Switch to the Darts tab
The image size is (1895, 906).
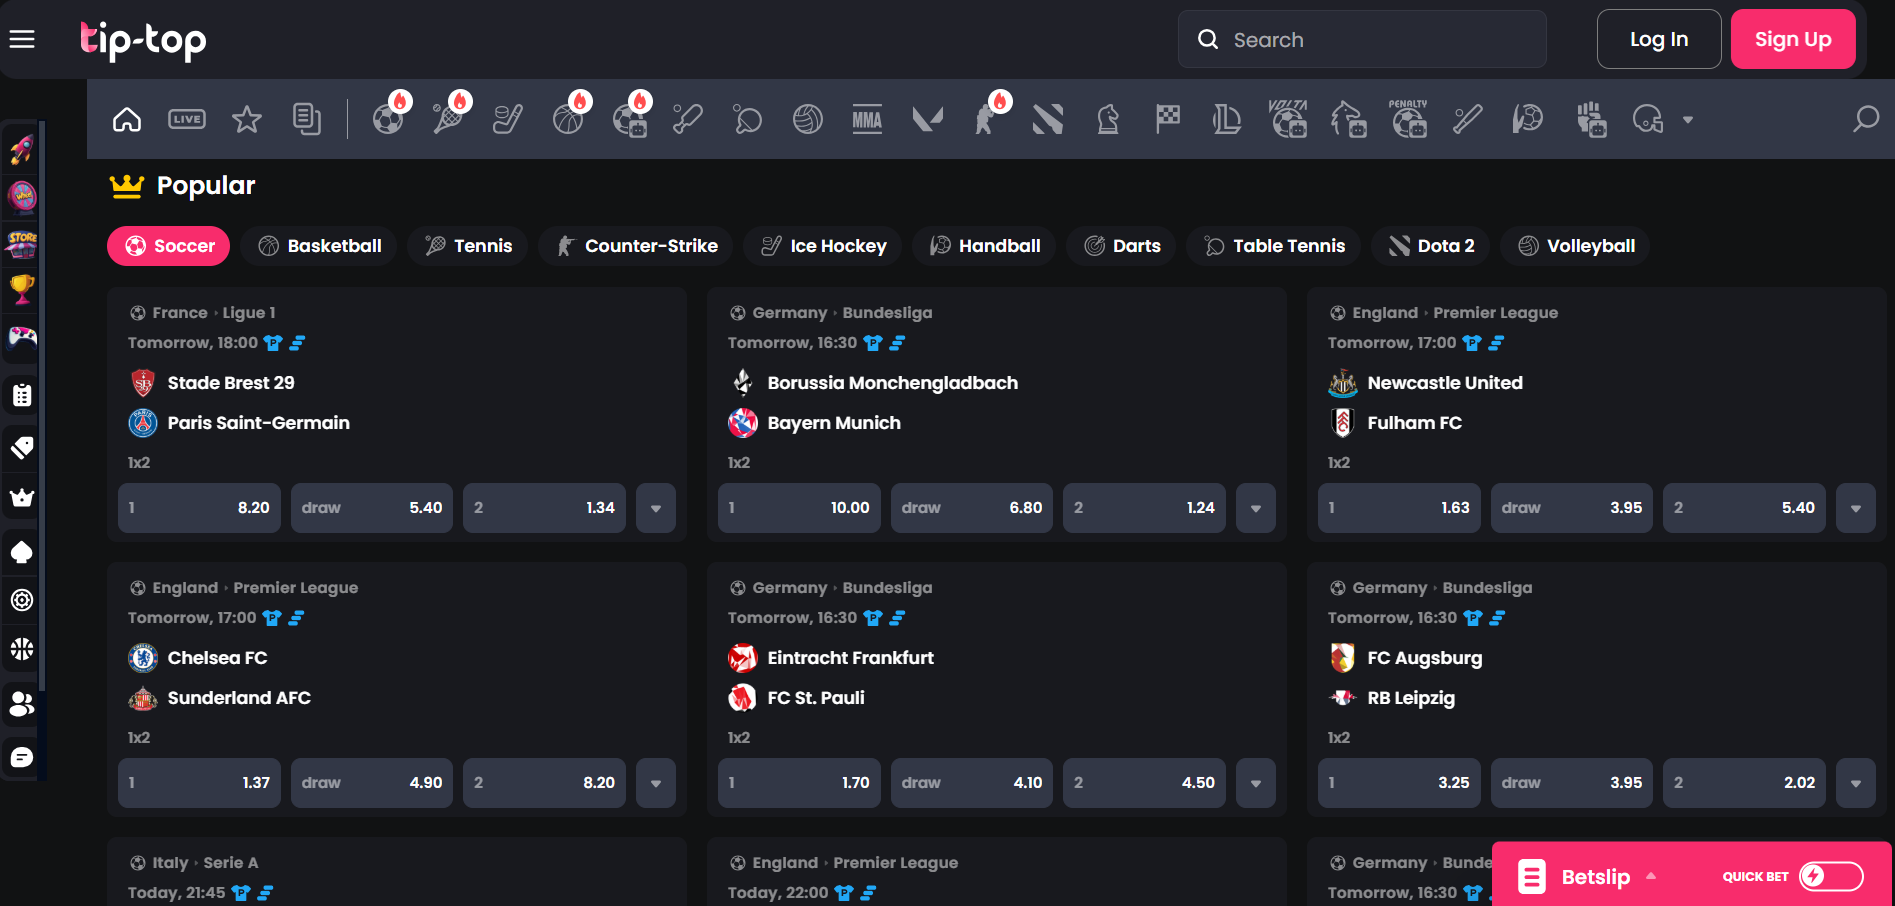1121,246
